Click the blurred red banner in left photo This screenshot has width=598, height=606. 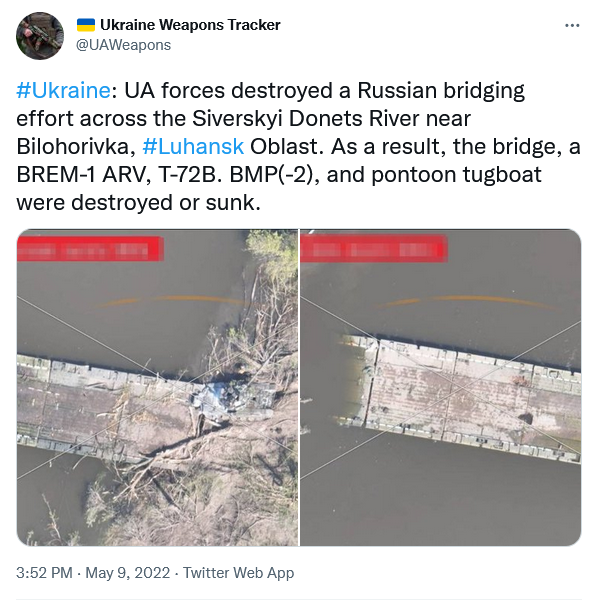[x=90, y=249]
